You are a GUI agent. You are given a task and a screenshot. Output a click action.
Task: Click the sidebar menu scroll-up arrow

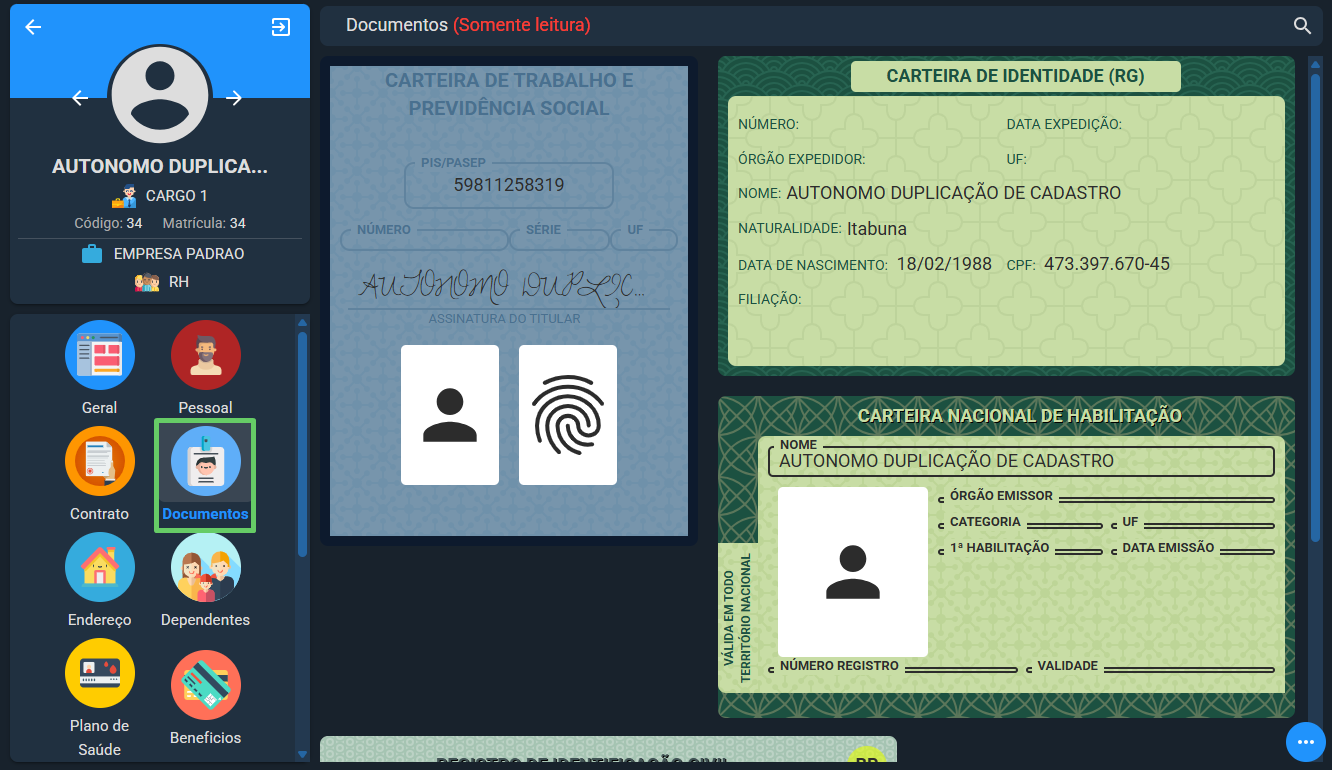(302, 322)
